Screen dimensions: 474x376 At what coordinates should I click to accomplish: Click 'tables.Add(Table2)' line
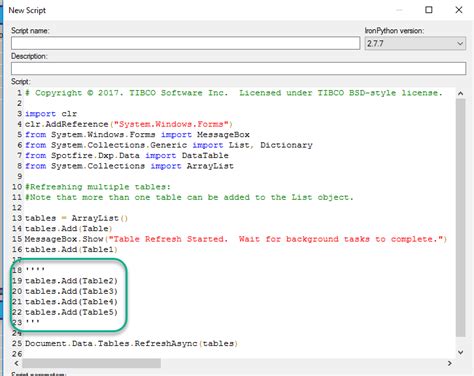pyautogui.click(x=71, y=281)
